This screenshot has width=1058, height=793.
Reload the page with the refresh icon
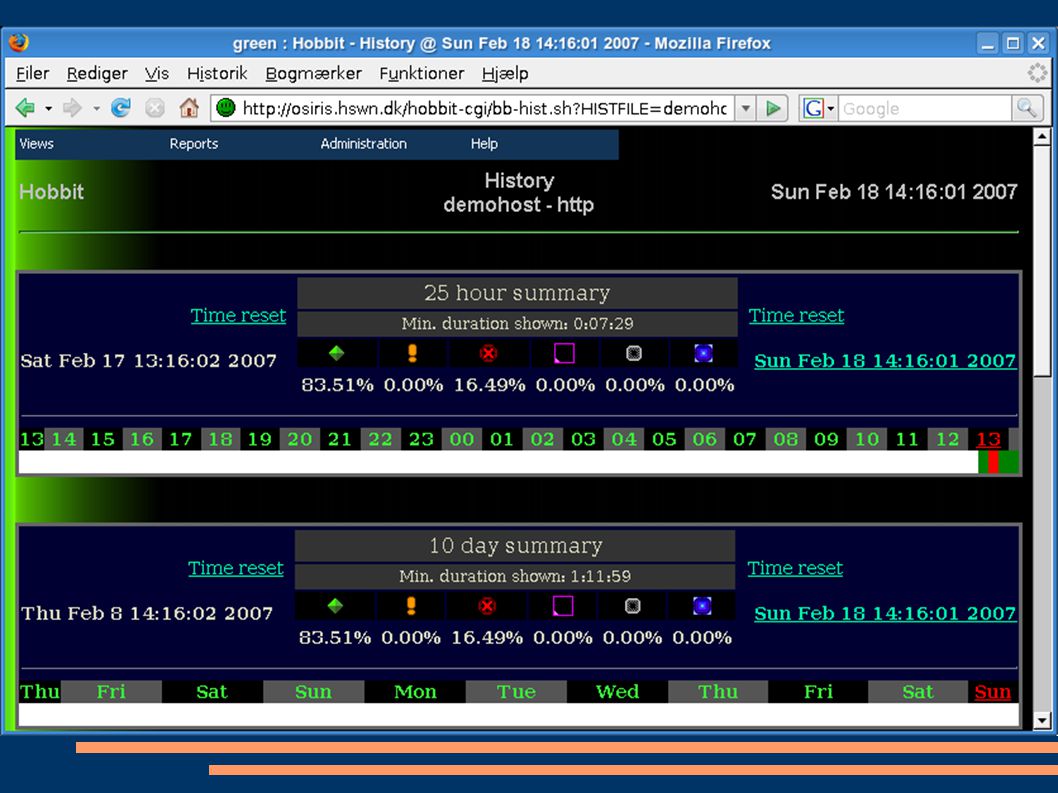point(121,108)
